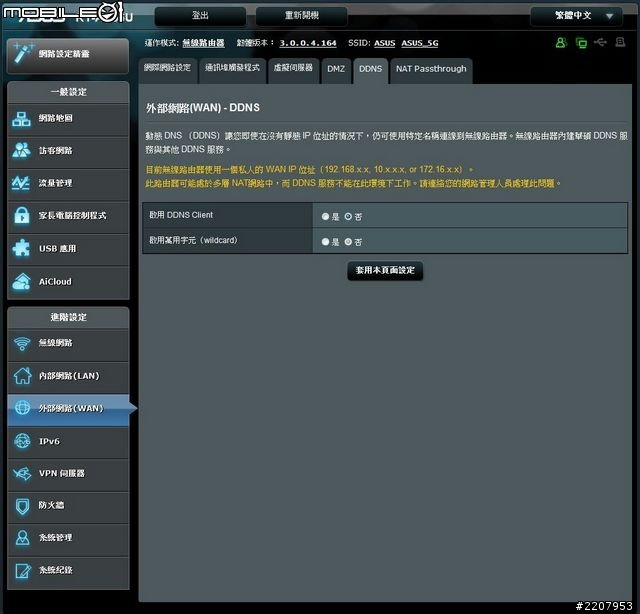Open the 通訊埠觸發程式 tab
Image resolution: width=640 pixels, height=614 pixels.
[231, 68]
